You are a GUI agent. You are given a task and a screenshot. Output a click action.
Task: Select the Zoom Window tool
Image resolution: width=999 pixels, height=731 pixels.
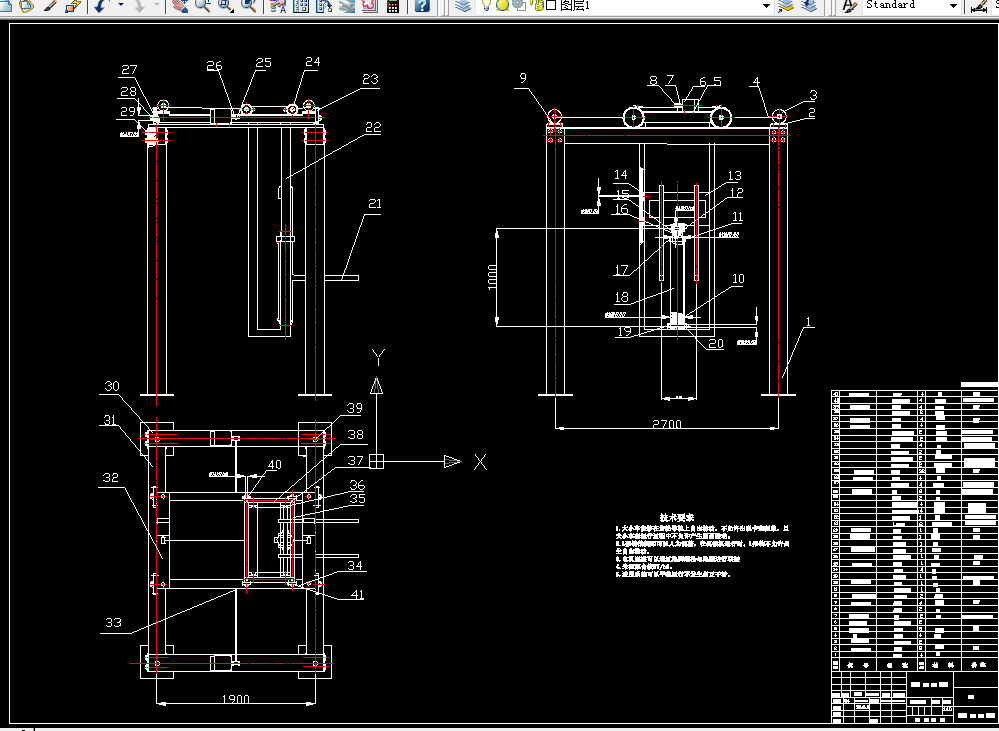226,6
